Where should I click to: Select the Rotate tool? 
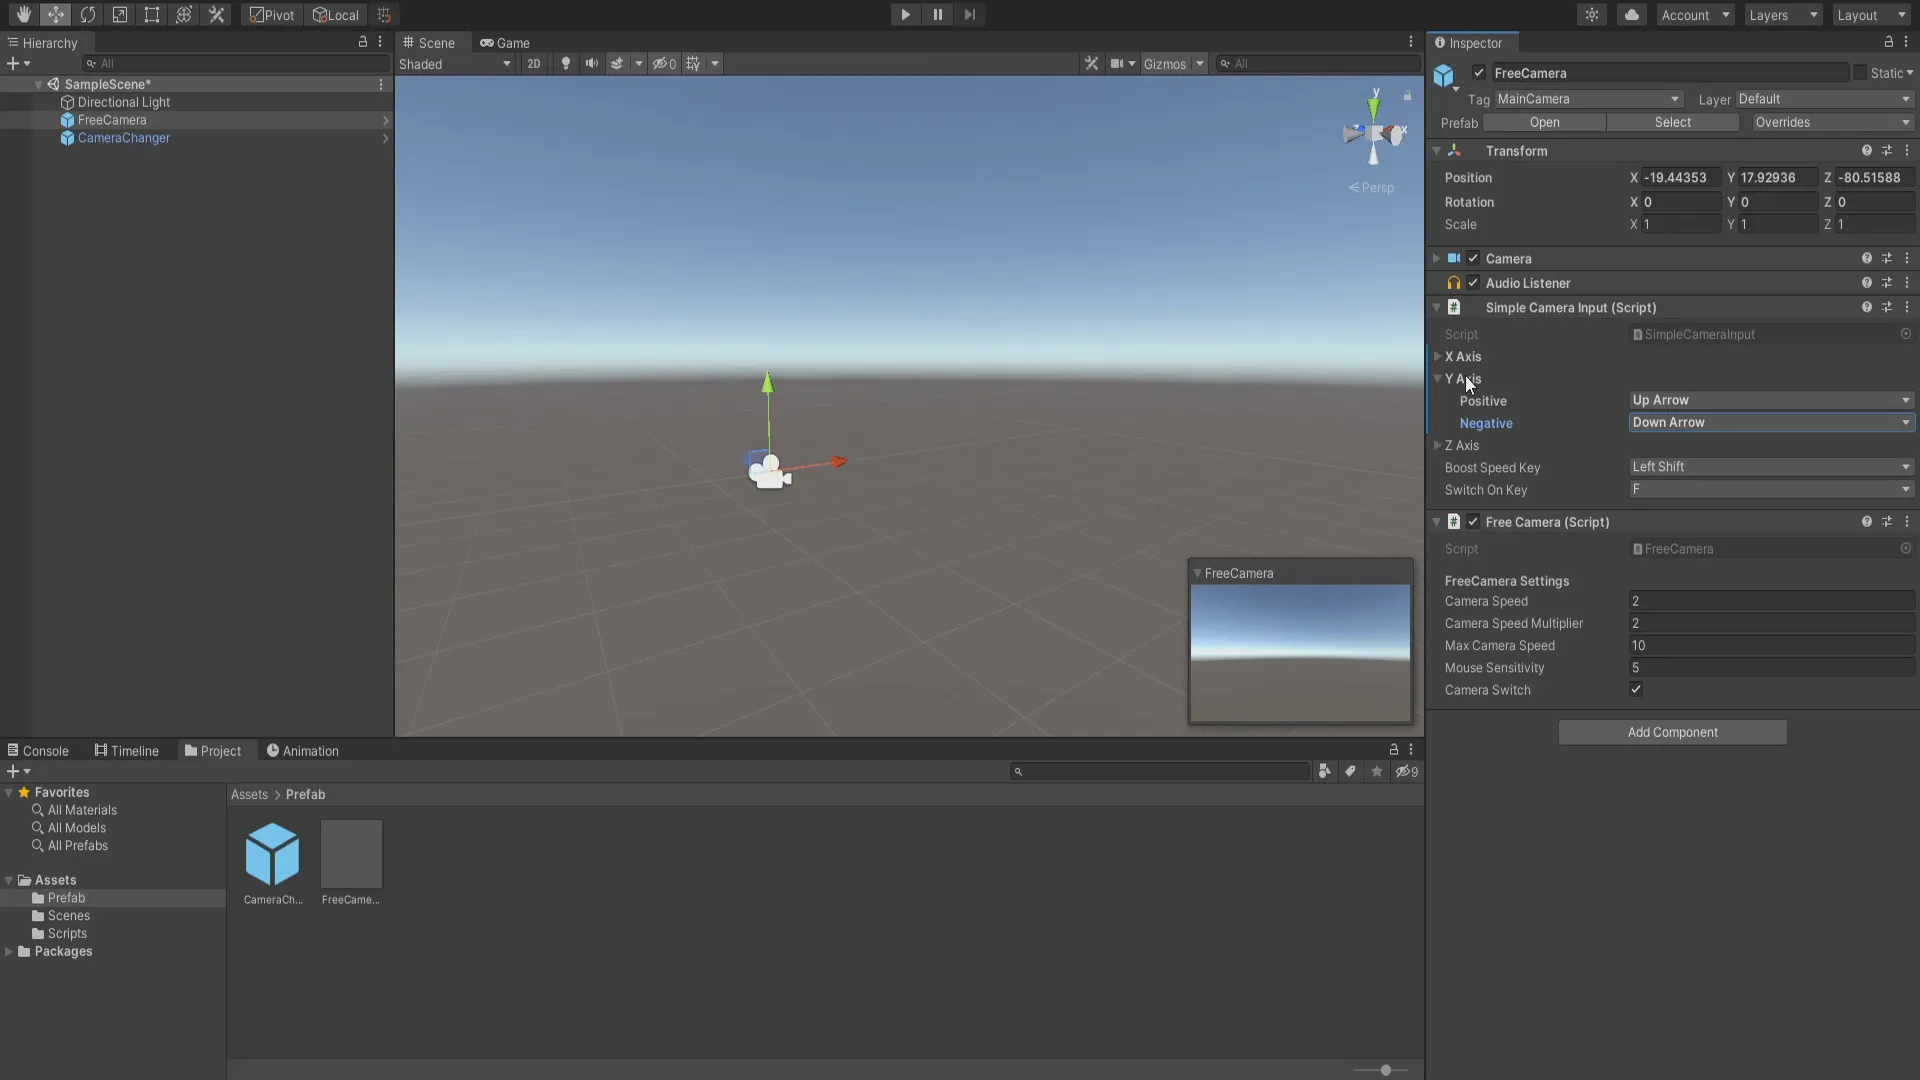[x=88, y=15]
